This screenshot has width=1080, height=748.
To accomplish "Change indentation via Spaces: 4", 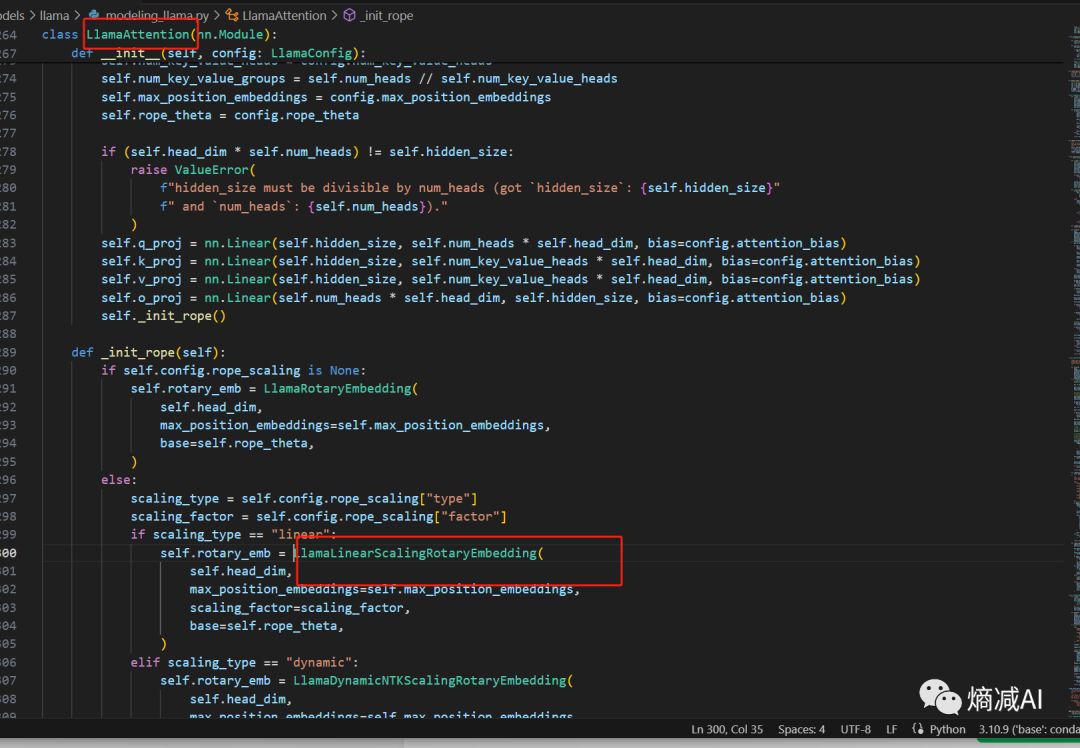I will coord(801,729).
